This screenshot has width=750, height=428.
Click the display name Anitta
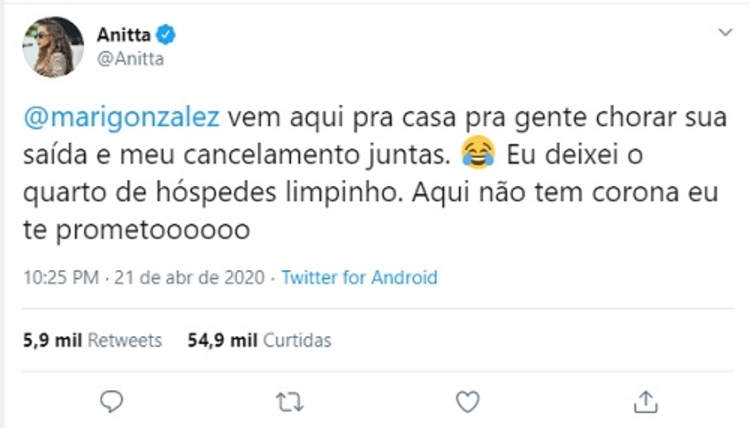[x=124, y=36]
